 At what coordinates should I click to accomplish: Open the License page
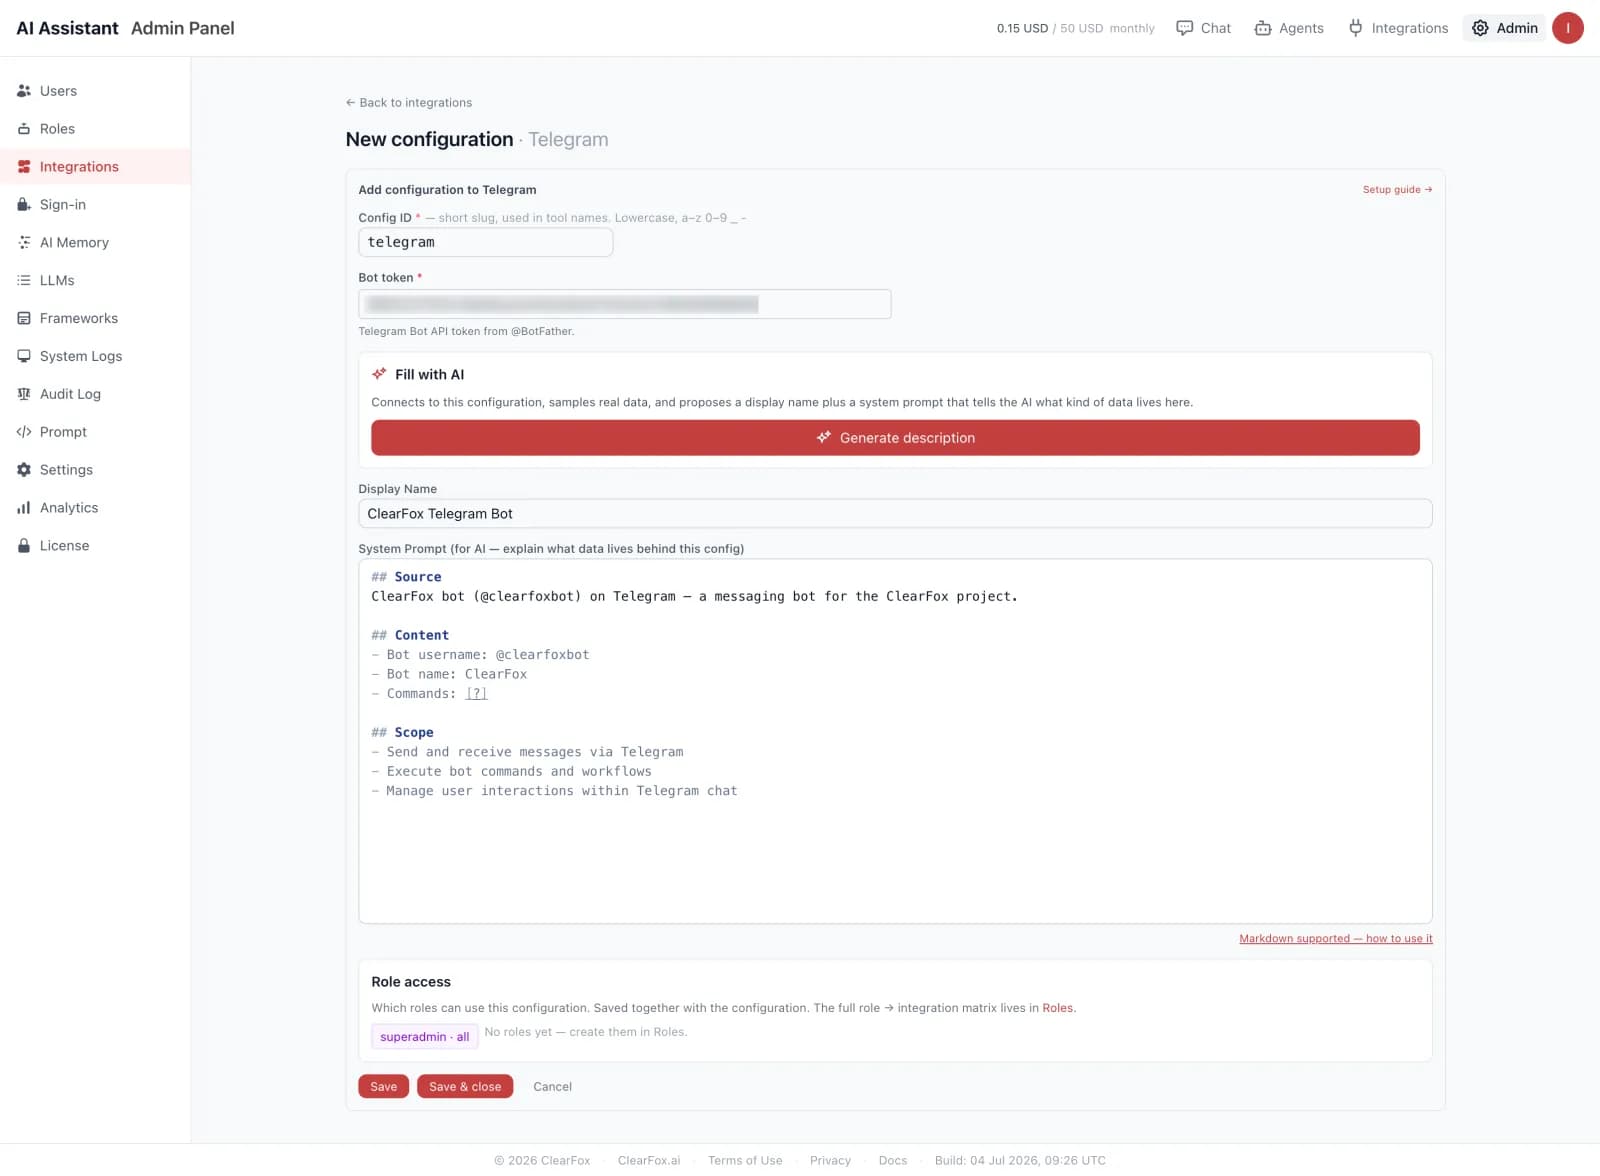click(95, 546)
